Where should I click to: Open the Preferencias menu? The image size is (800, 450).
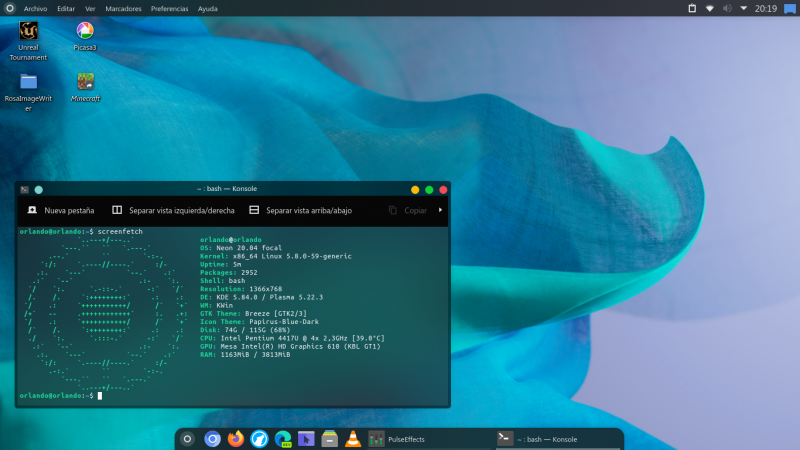pyautogui.click(x=169, y=8)
